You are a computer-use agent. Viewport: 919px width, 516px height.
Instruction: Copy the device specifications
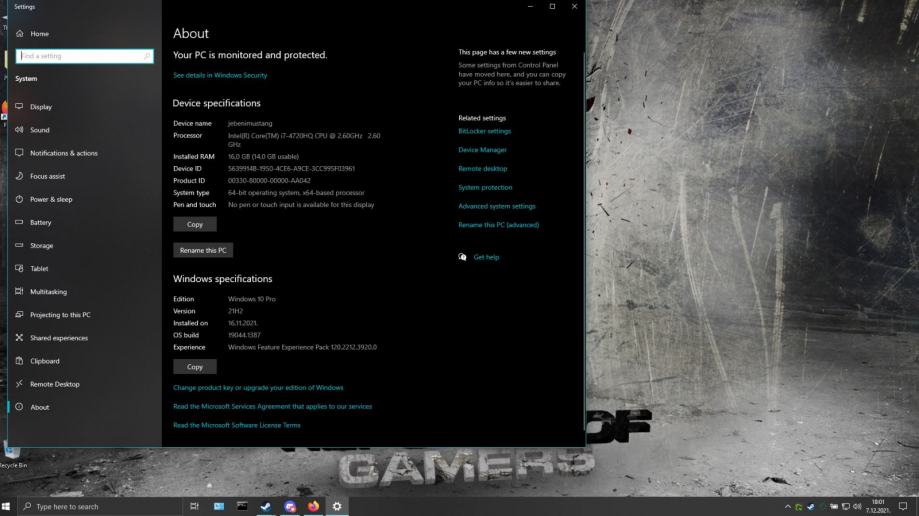pos(195,224)
